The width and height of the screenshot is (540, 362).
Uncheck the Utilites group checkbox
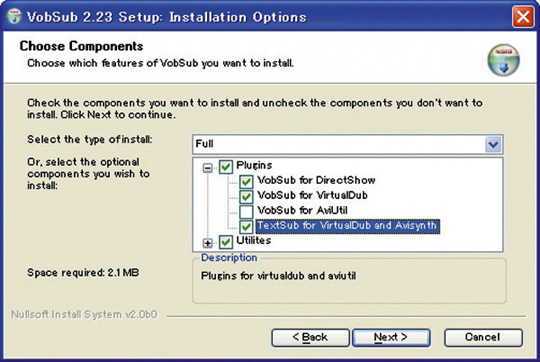[x=226, y=242]
